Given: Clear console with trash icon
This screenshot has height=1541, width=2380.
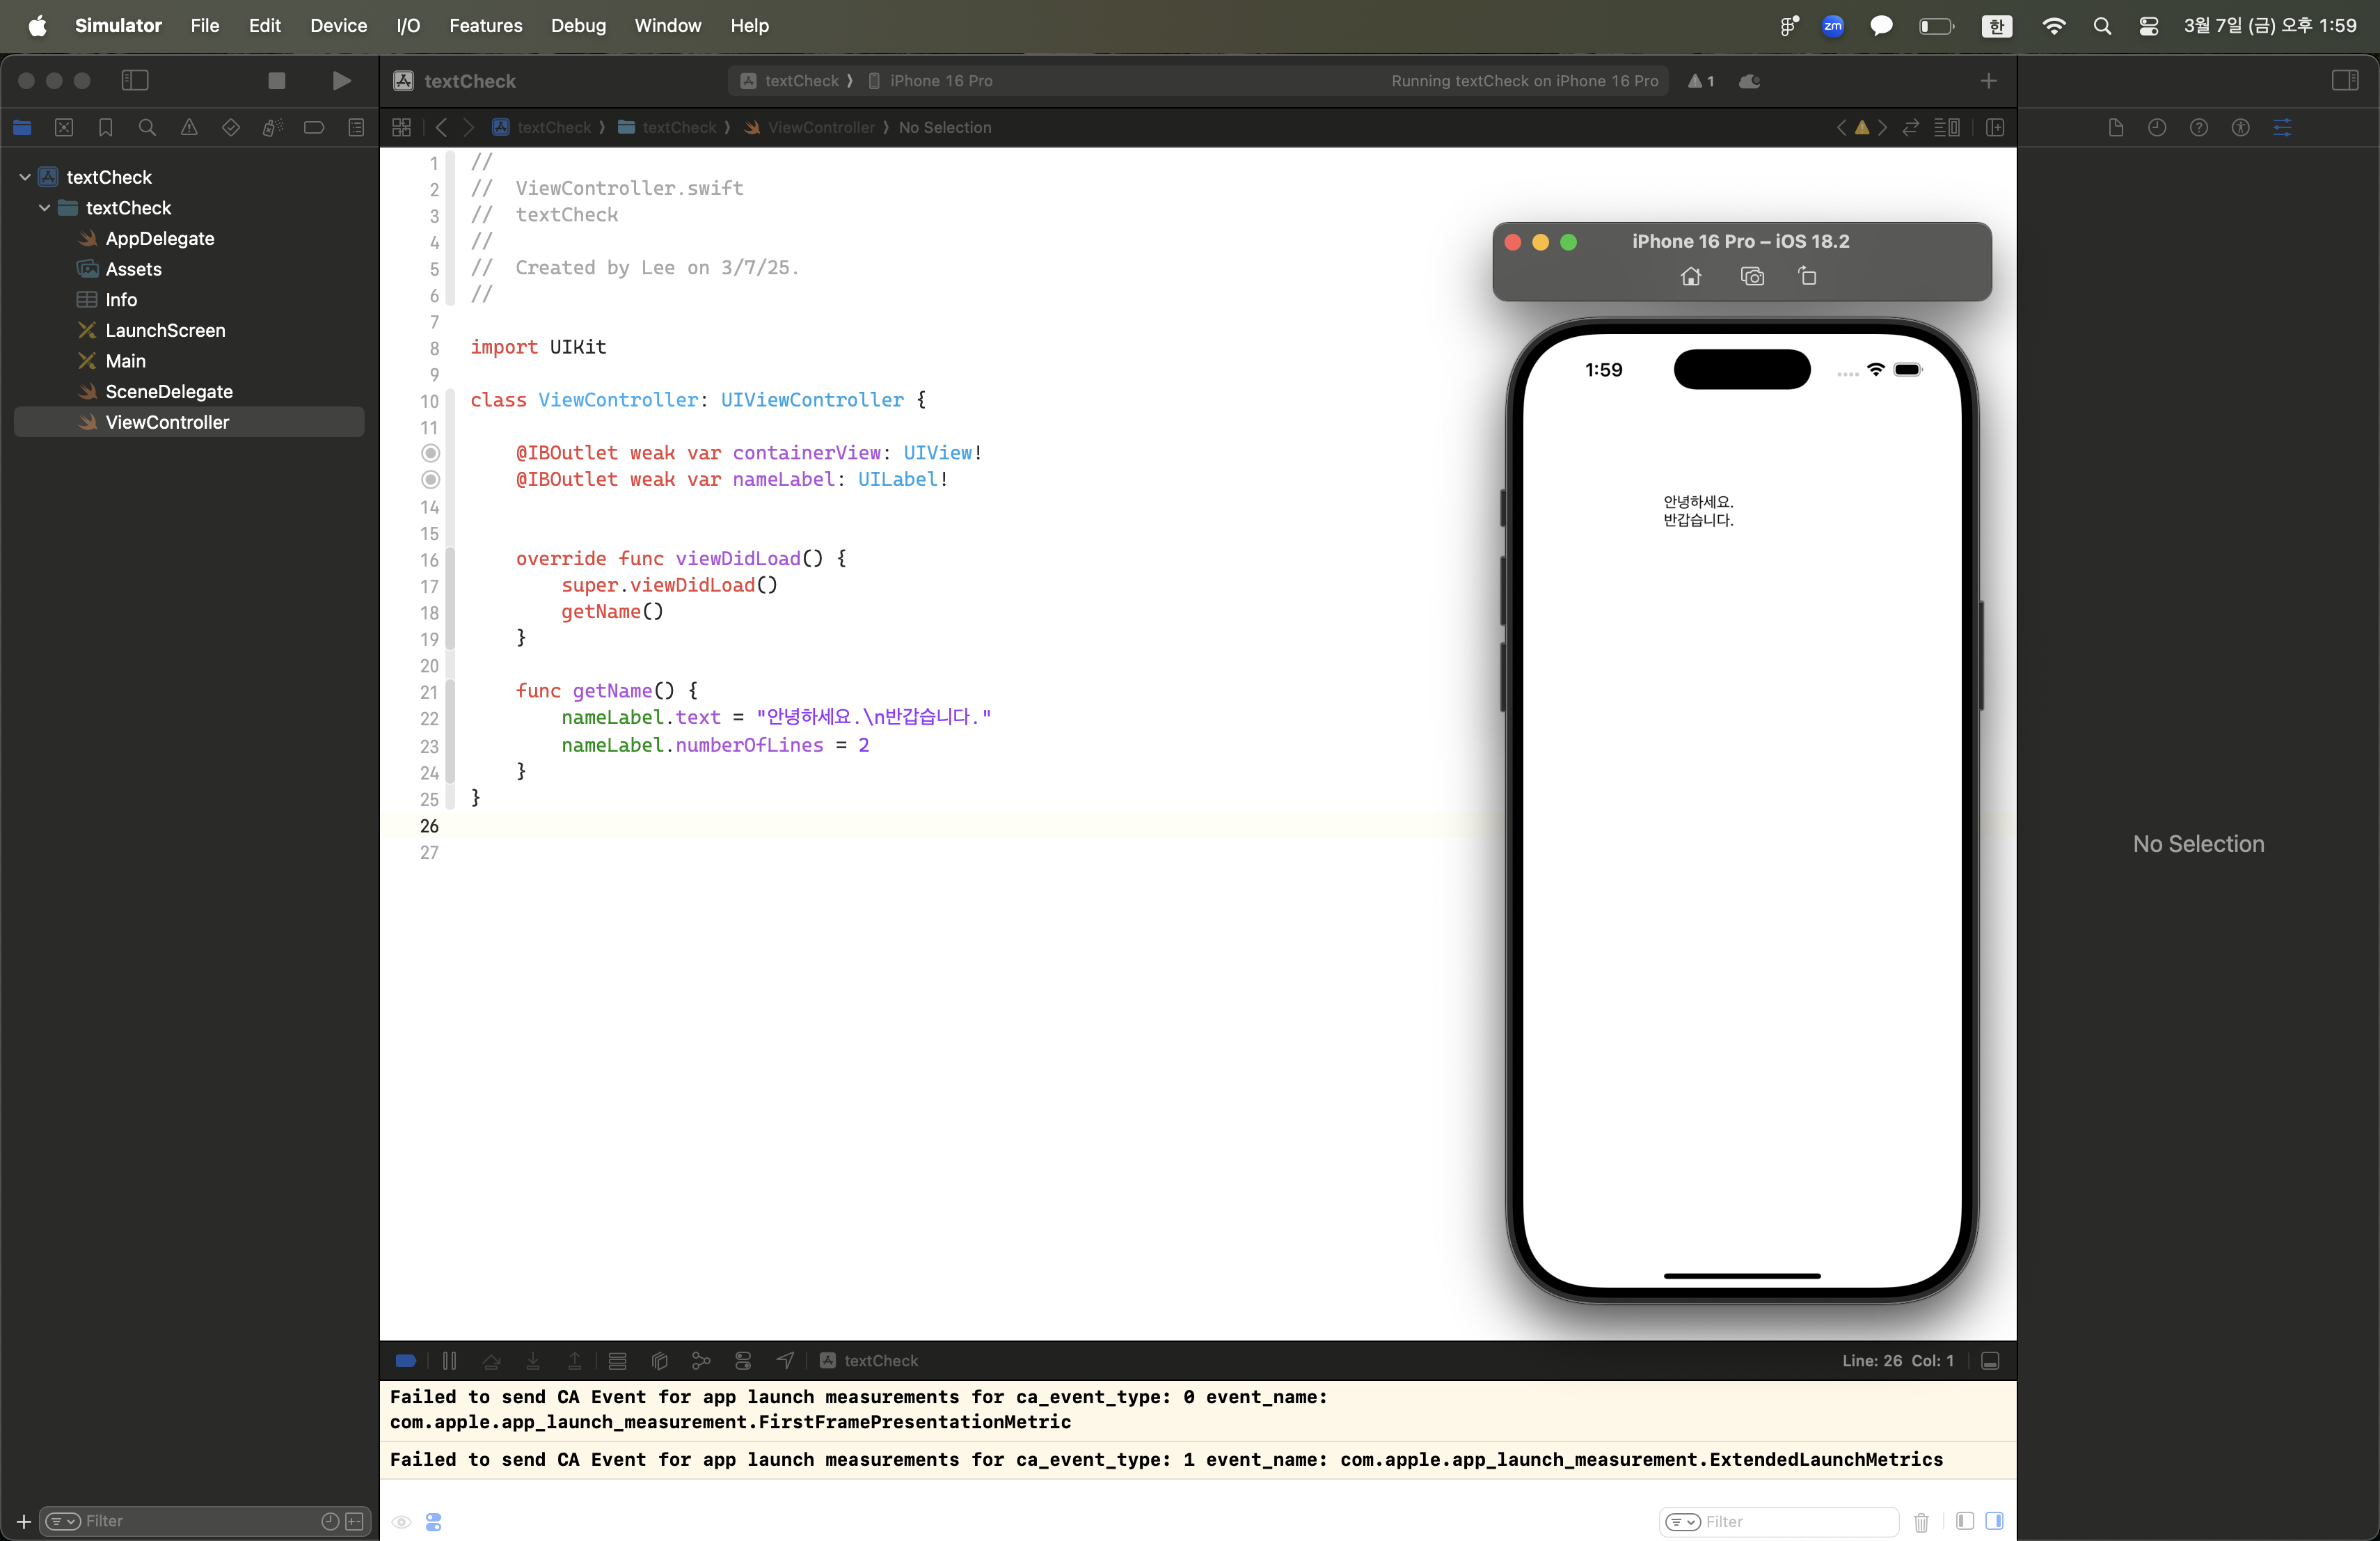Looking at the screenshot, I should [1921, 1522].
